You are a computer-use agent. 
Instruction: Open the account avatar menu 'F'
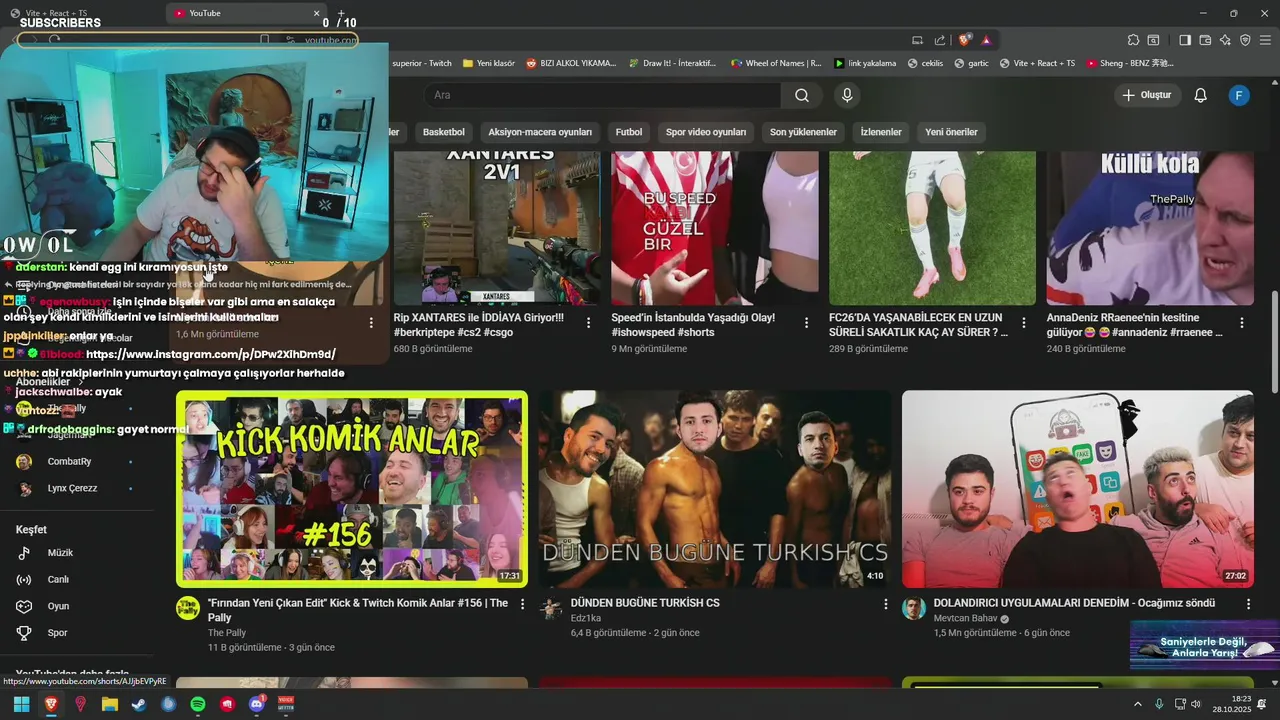coord(1239,95)
